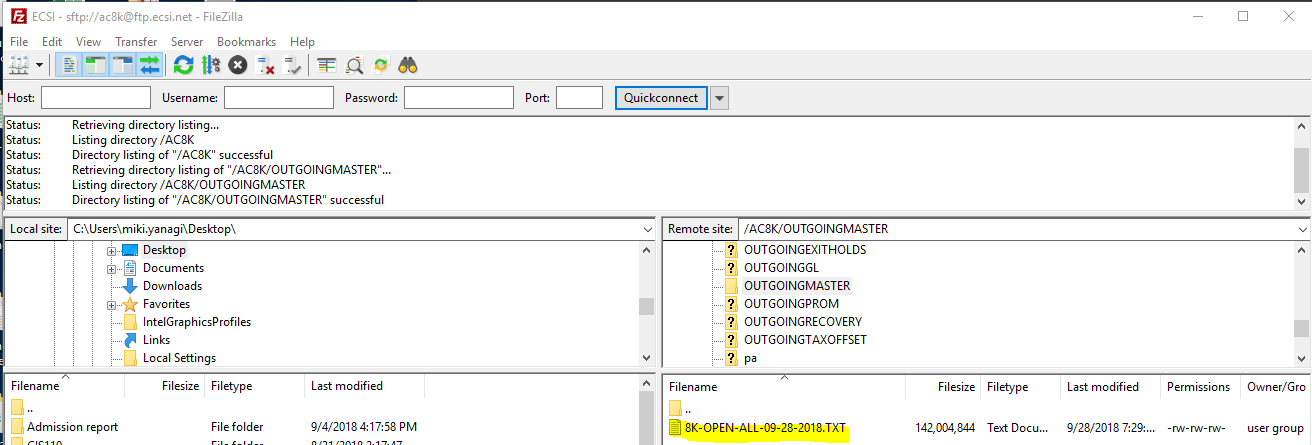Select Downloads folder in local tree

tap(172, 286)
